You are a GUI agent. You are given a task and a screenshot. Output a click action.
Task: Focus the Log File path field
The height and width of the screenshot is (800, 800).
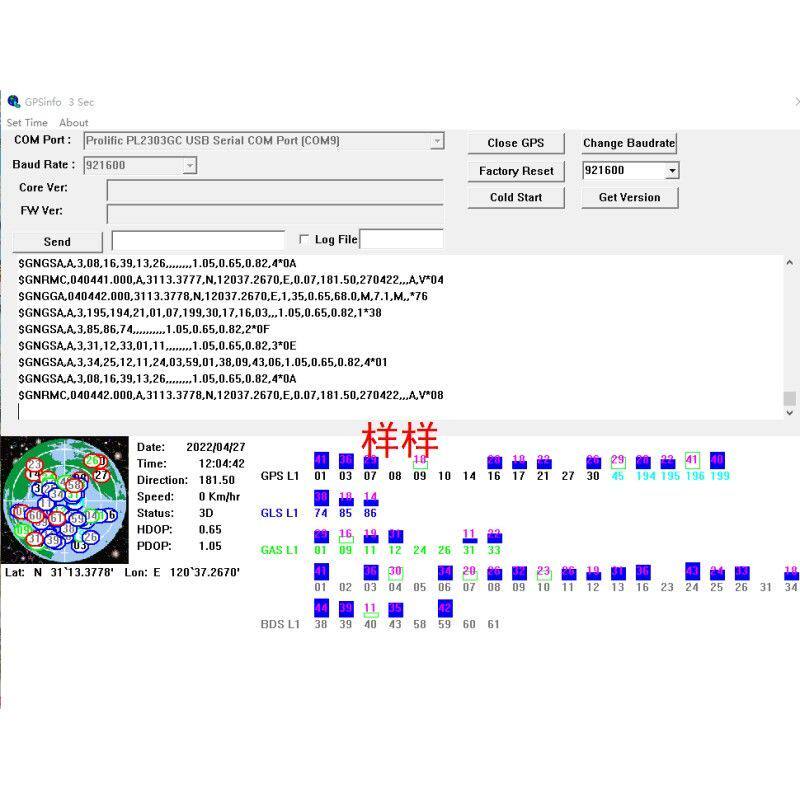tap(402, 239)
